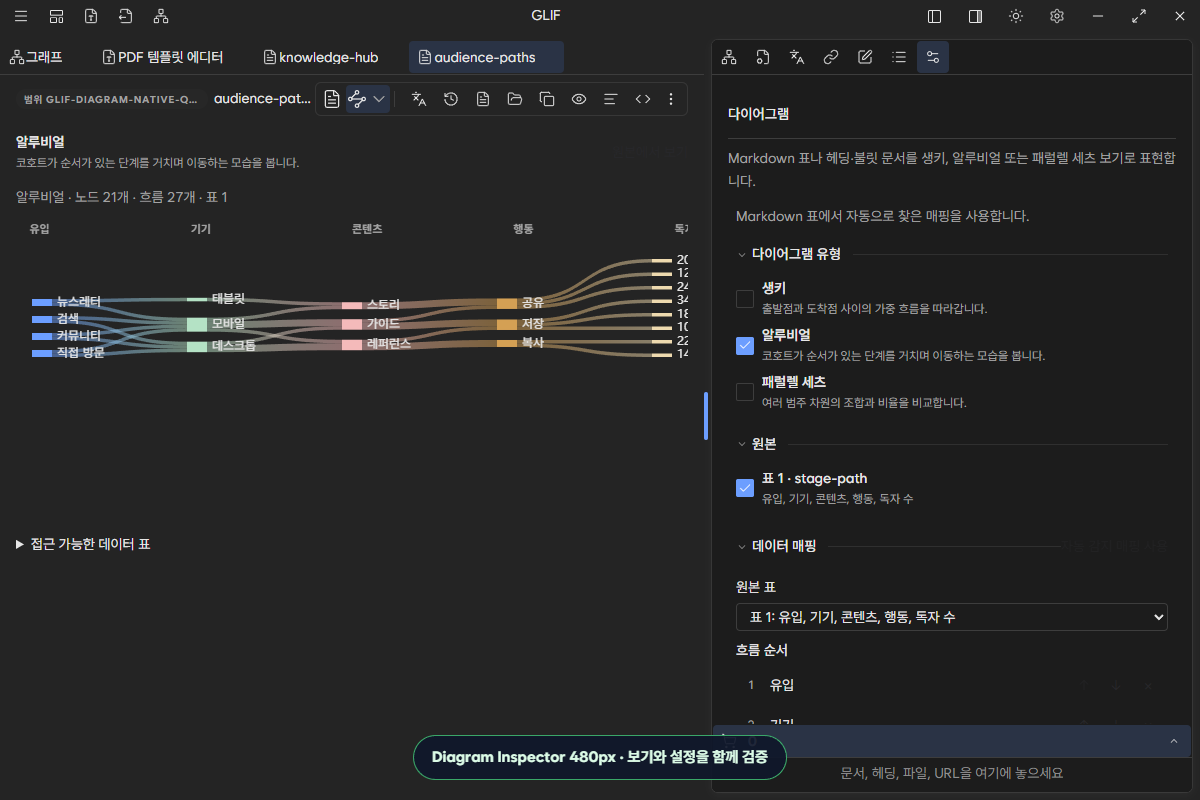
Task: Expand the bottom drop bar chevron
Action: click(1173, 741)
